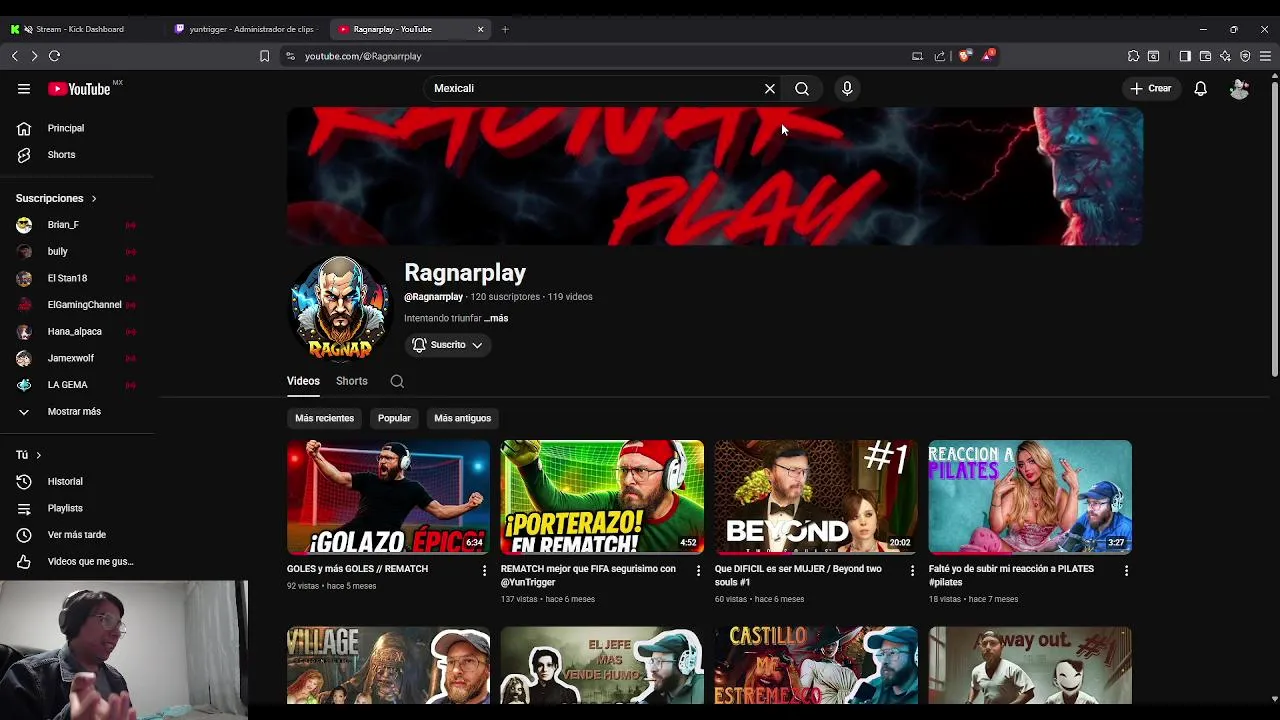
Task: Open the VILLAGE video thumbnail
Action: click(388, 665)
